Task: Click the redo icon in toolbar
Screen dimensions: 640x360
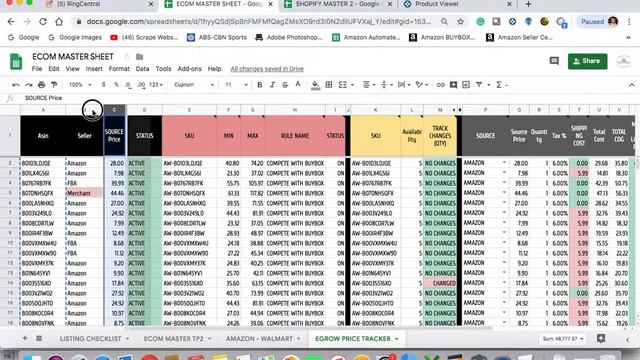Action: coord(29,85)
